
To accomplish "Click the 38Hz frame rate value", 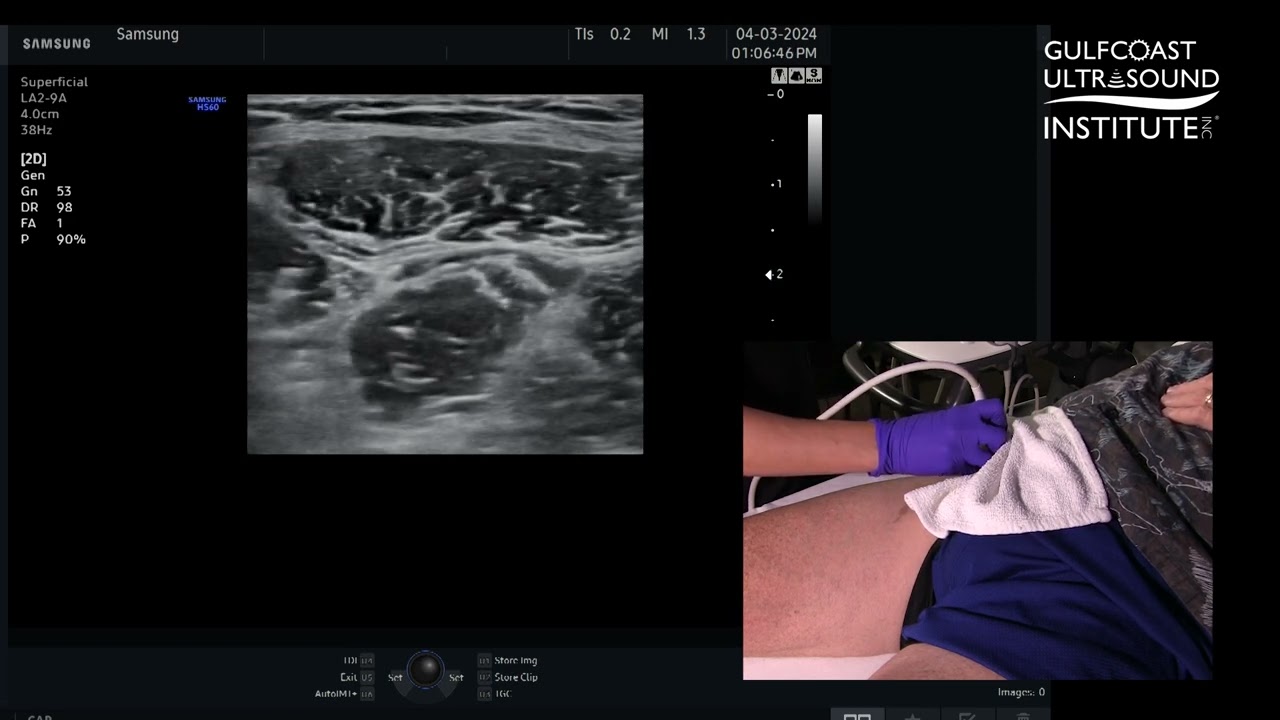I will click(x=36, y=130).
